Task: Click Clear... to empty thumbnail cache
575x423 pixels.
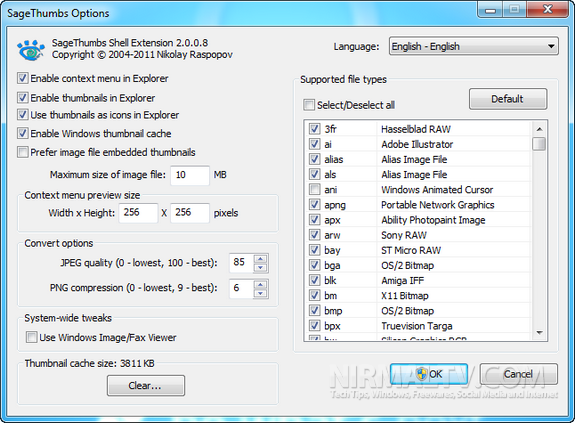Action: 146,385
